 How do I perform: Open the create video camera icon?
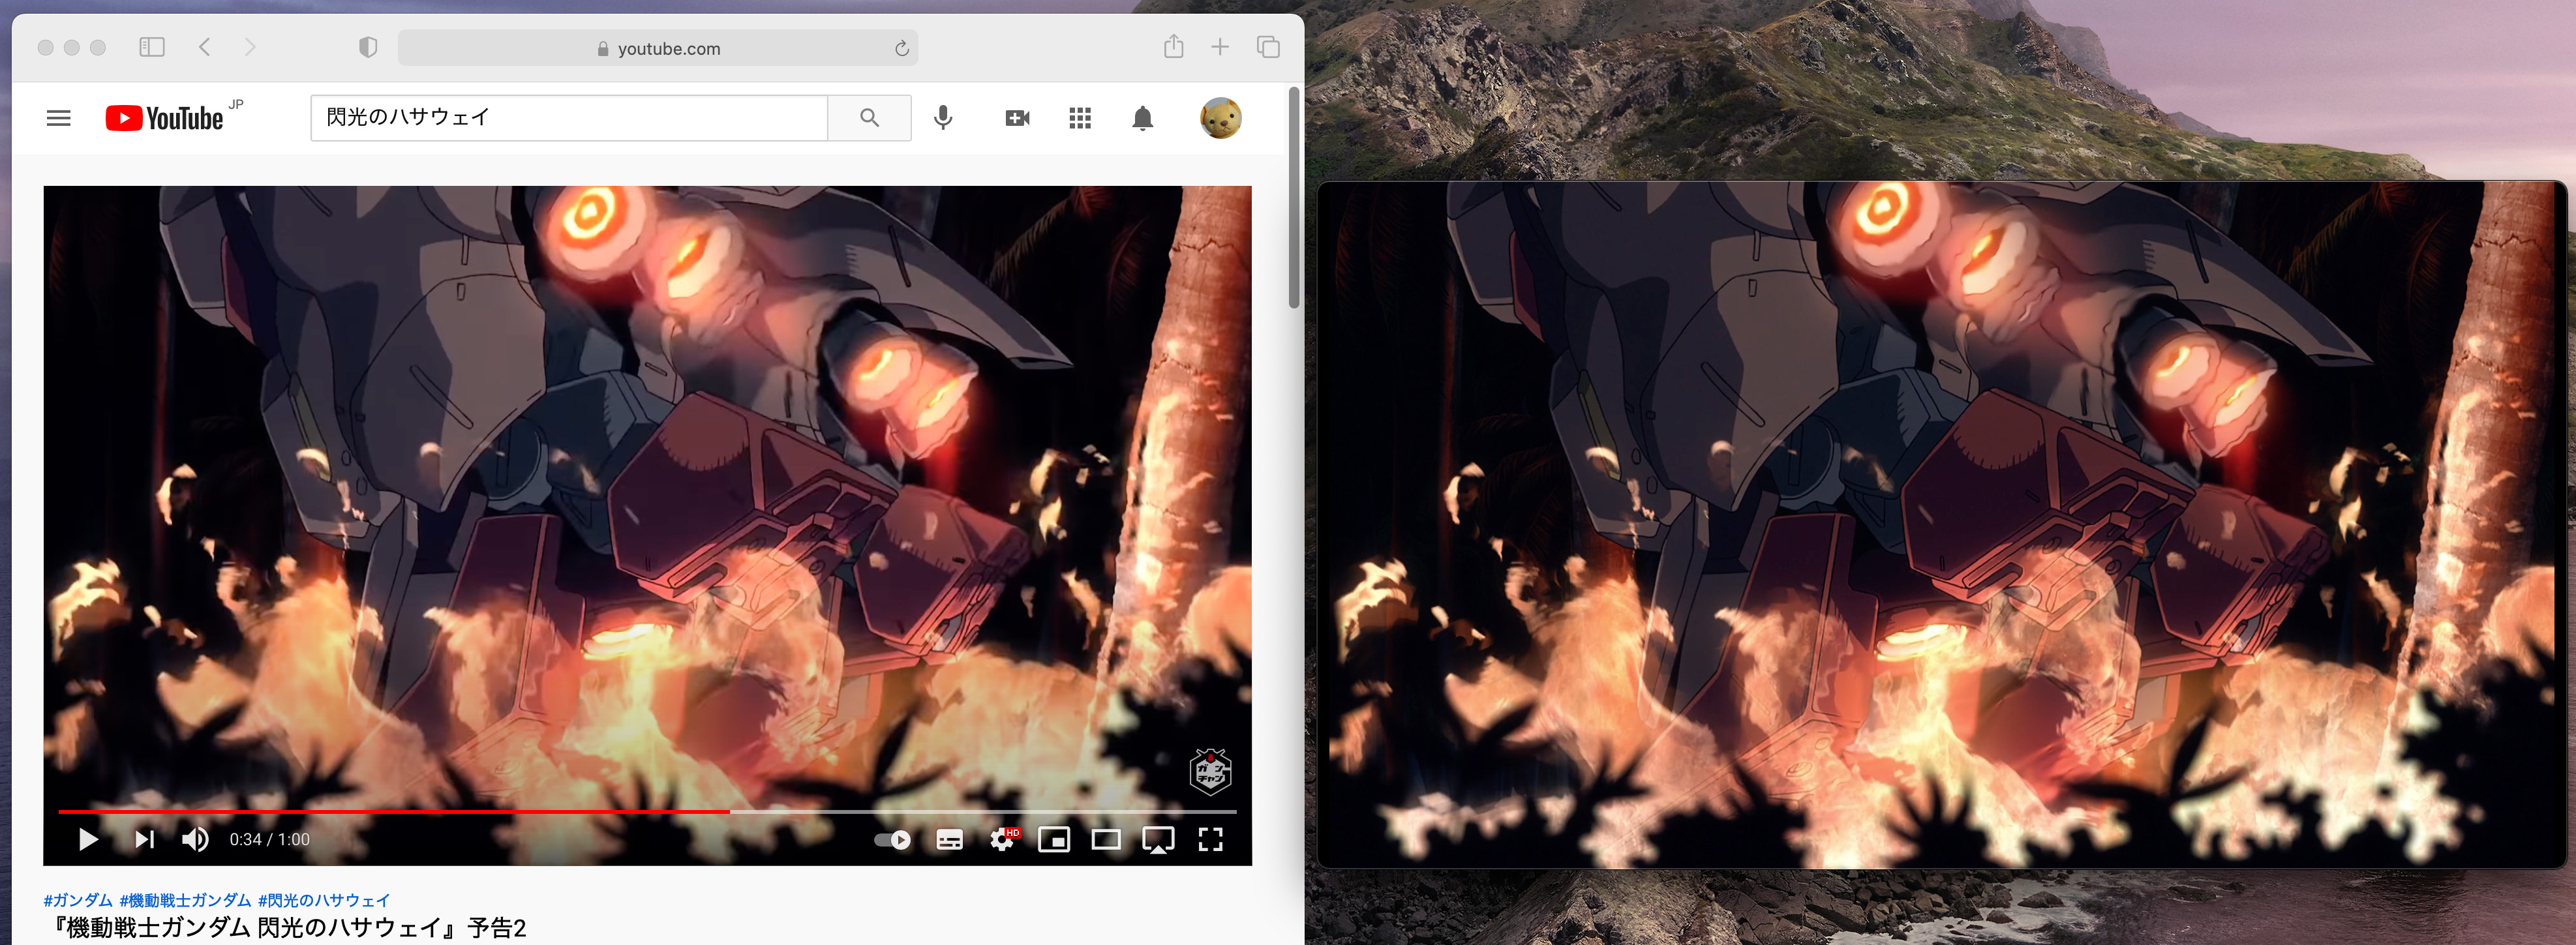pos(1017,118)
